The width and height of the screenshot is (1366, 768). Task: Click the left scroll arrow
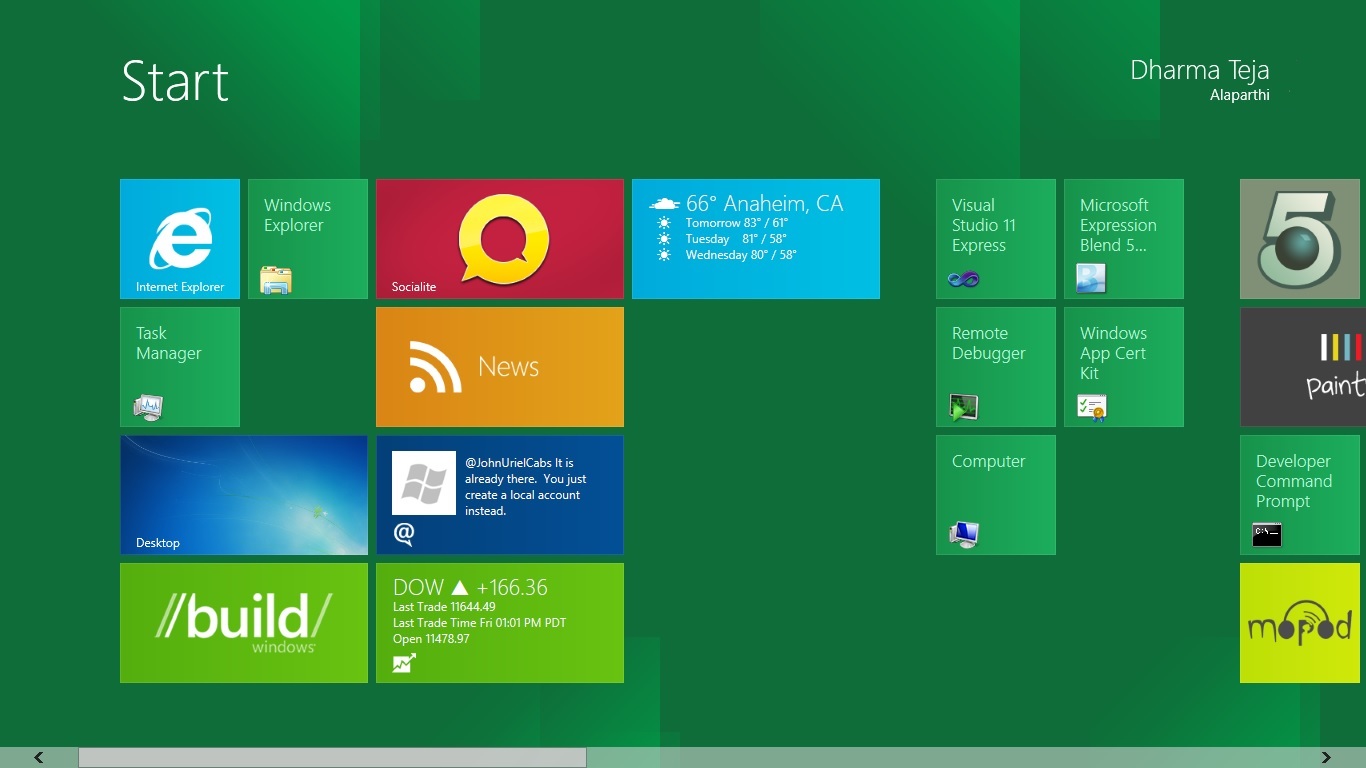click(x=38, y=757)
